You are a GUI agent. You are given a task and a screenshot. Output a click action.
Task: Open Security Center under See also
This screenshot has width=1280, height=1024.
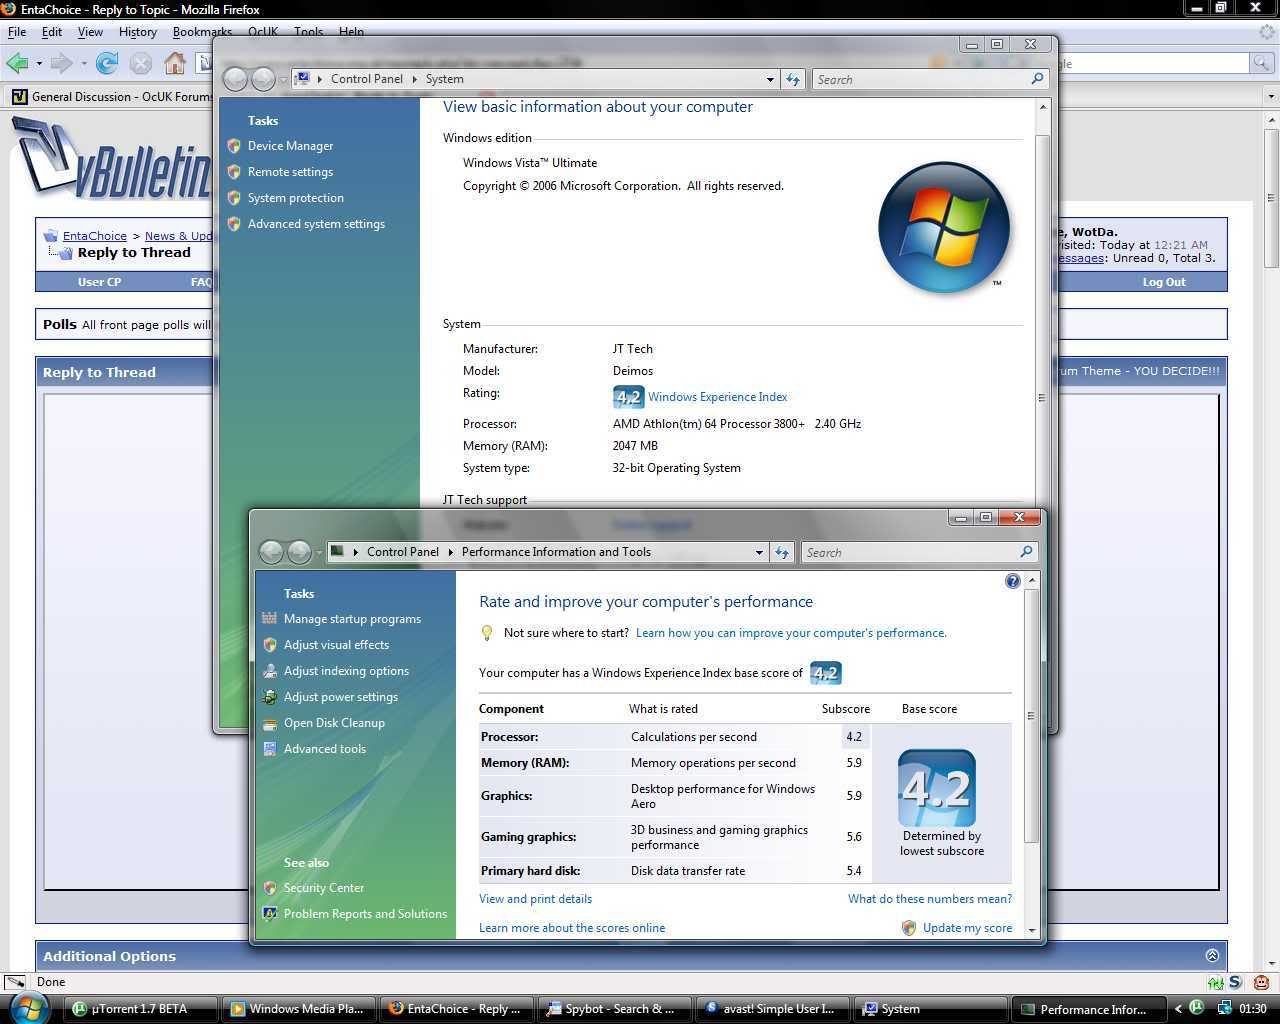point(323,888)
